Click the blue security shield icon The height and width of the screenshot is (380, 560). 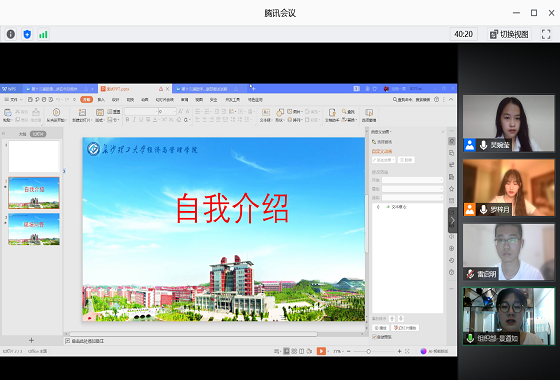(x=27, y=34)
